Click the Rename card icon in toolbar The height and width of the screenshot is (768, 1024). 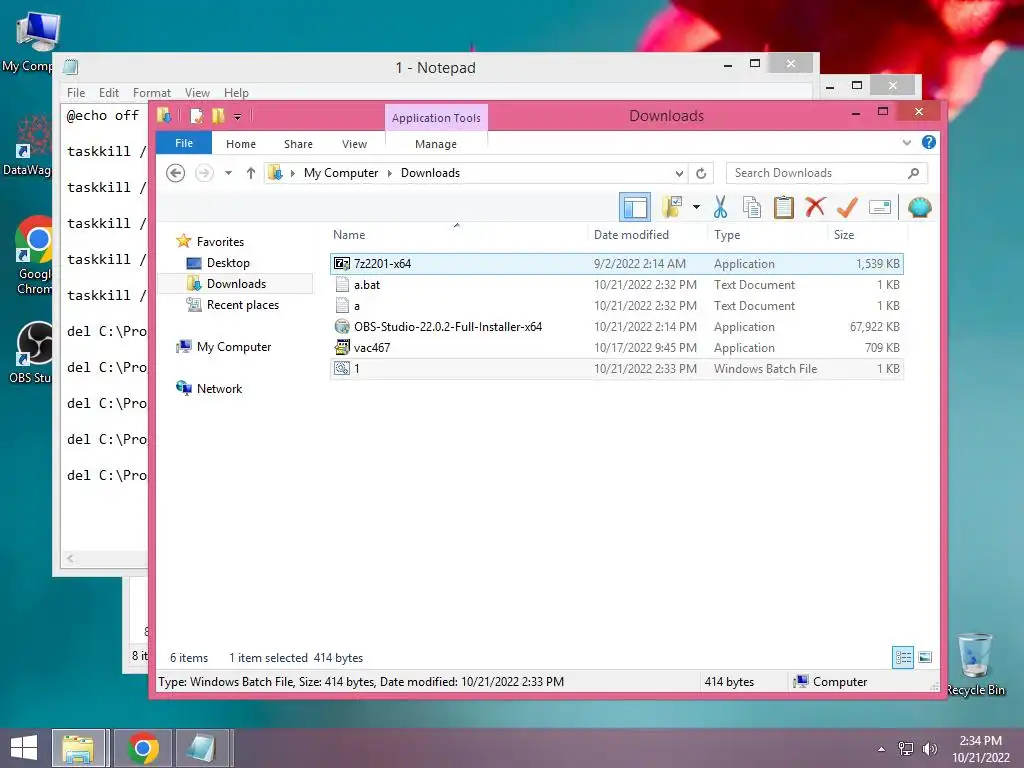[x=880, y=208]
